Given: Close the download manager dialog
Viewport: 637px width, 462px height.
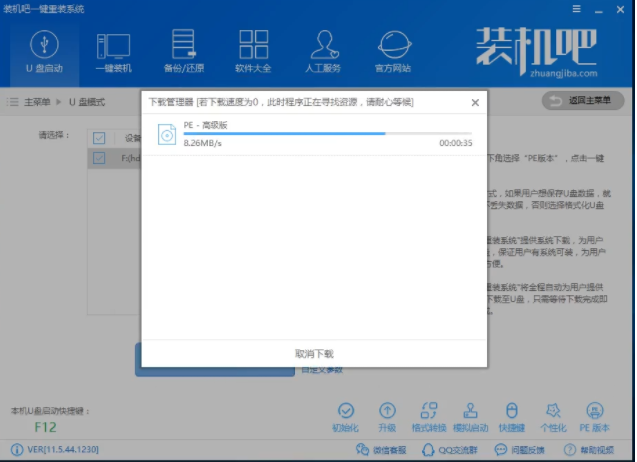Looking at the screenshot, I should (x=474, y=101).
